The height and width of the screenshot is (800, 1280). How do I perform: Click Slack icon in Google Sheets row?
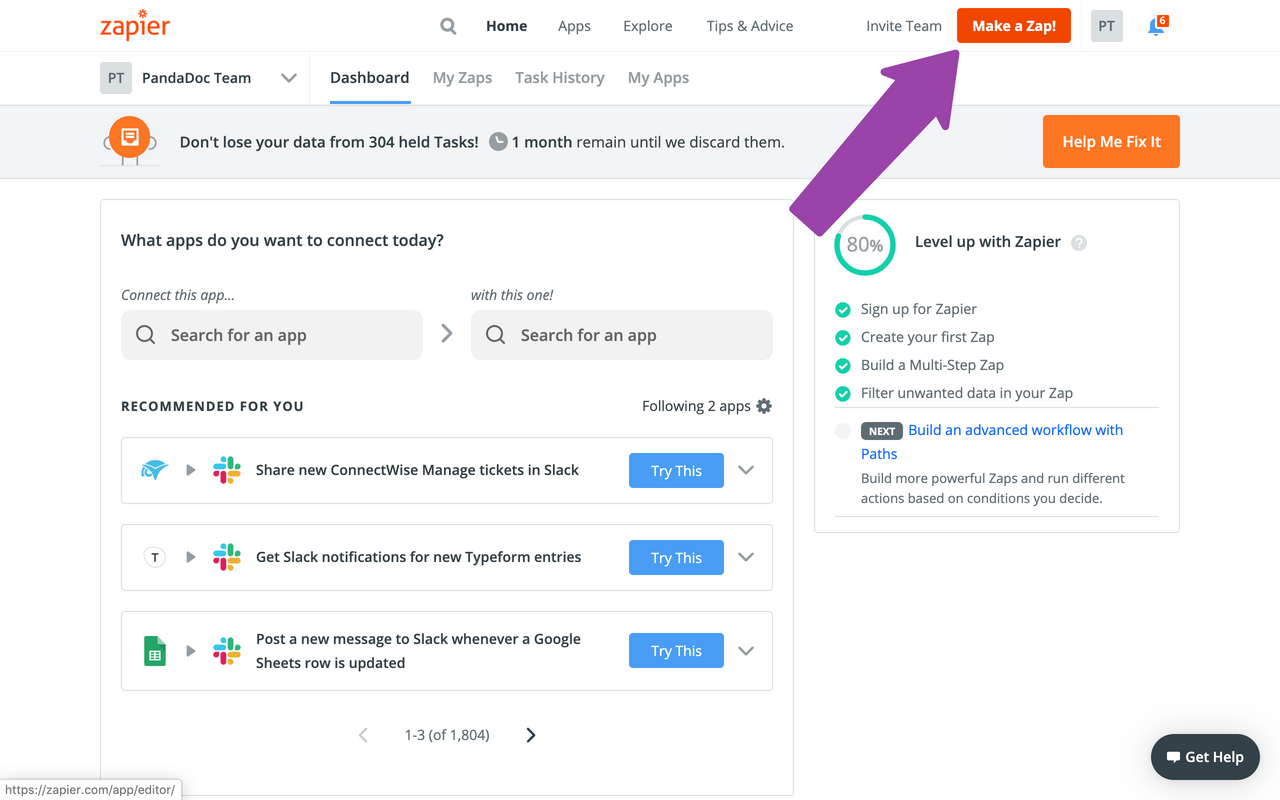(227, 651)
